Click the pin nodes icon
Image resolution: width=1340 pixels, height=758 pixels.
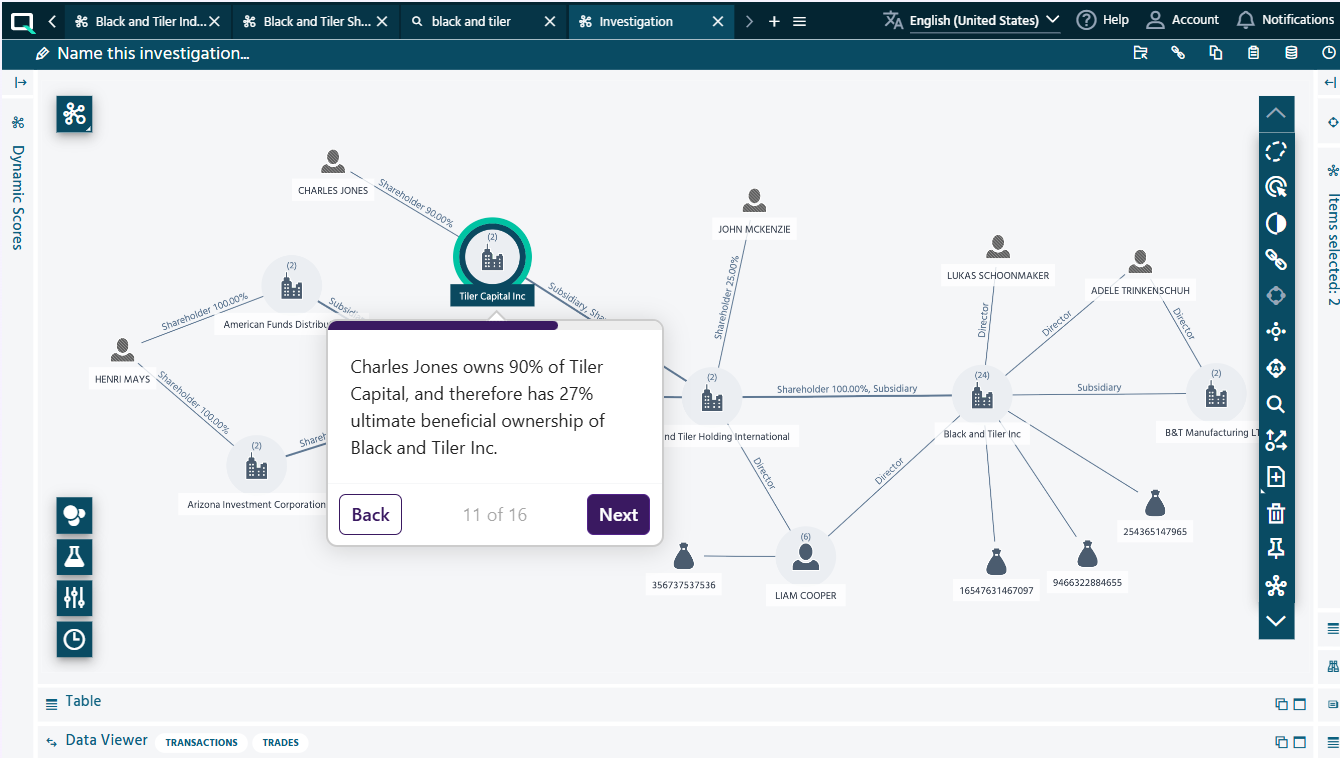1276,549
